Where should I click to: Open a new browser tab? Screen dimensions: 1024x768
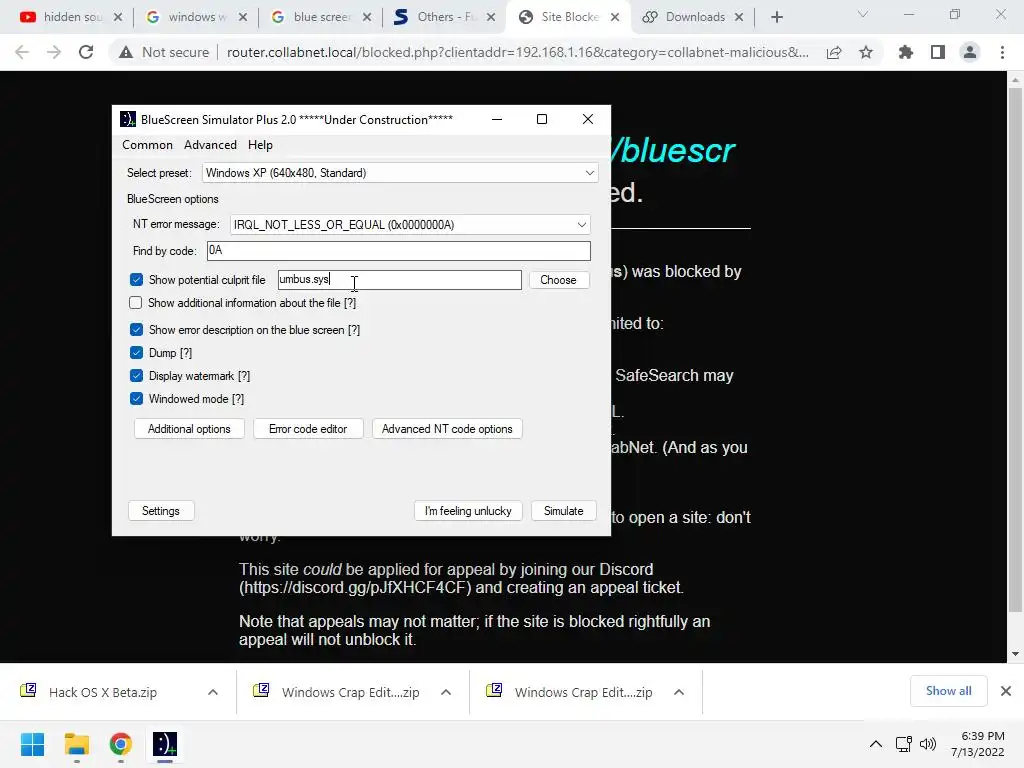[x=776, y=17]
